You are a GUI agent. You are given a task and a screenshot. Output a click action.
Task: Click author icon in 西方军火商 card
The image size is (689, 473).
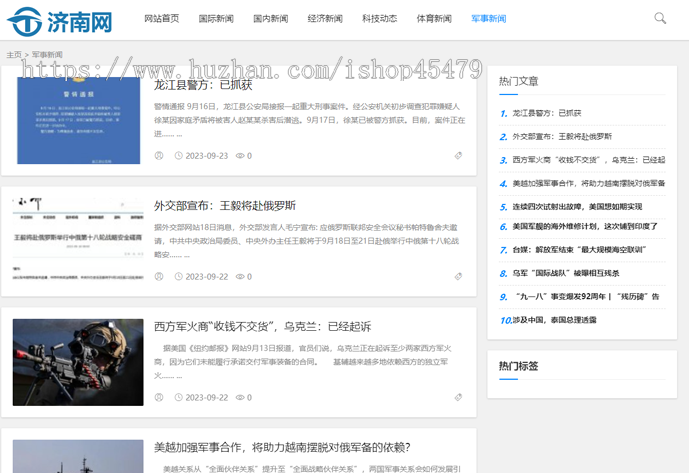[159, 397]
